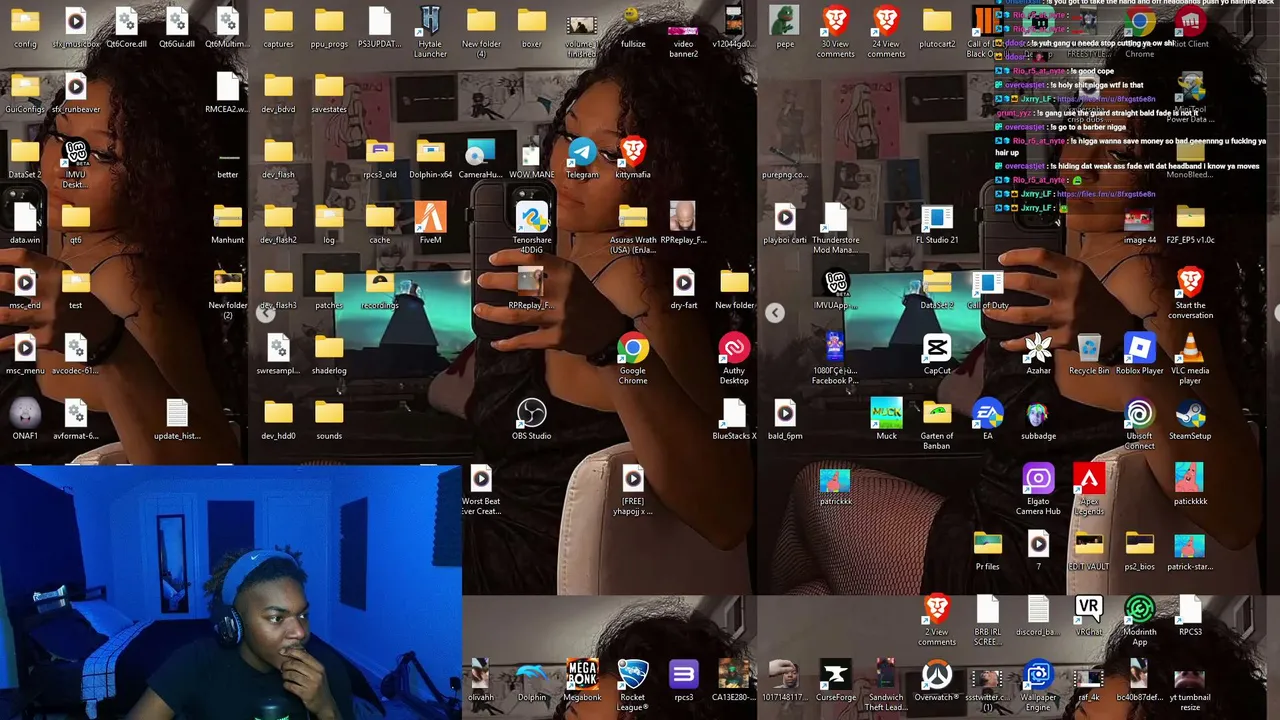Open the Apex Legends shortcut
The height and width of the screenshot is (720, 1280).
pyautogui.click(x=1089, y=479)
